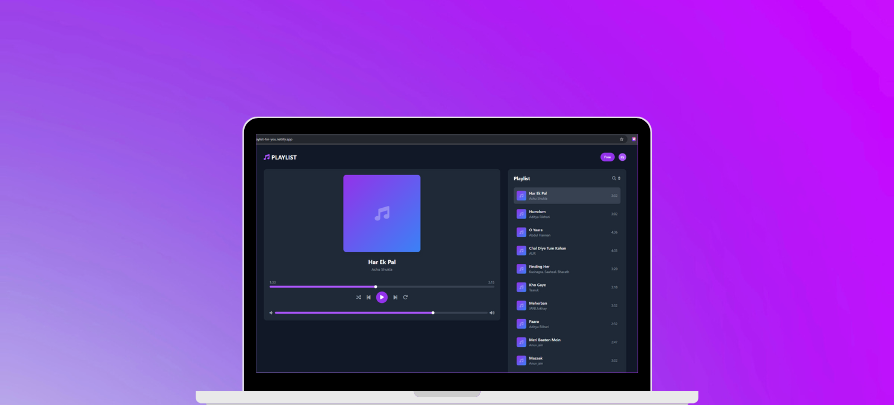Open the playlist search icon
Viewport: 894px width, 405px height.
point(613,178)
